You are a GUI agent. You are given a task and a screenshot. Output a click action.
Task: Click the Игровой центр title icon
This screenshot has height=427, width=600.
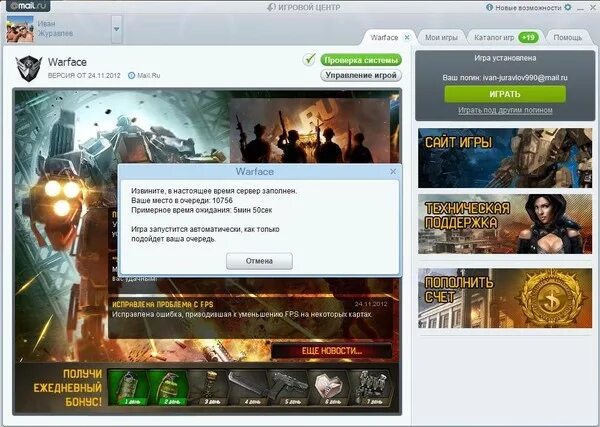coord(271,7)
